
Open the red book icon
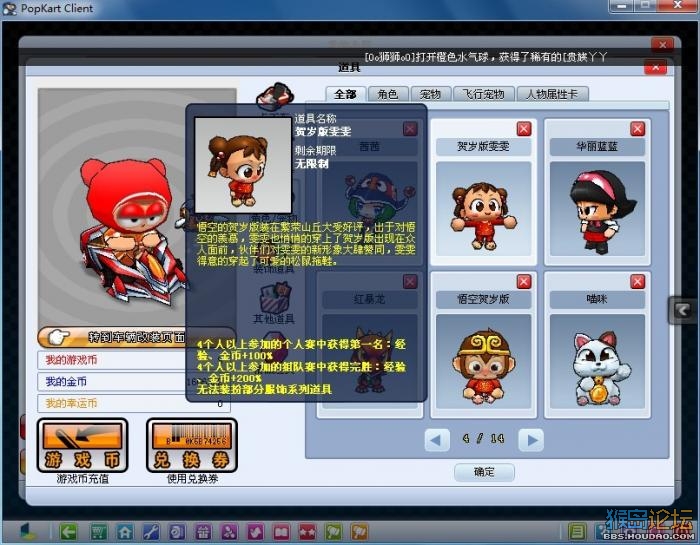coord(281,532)
